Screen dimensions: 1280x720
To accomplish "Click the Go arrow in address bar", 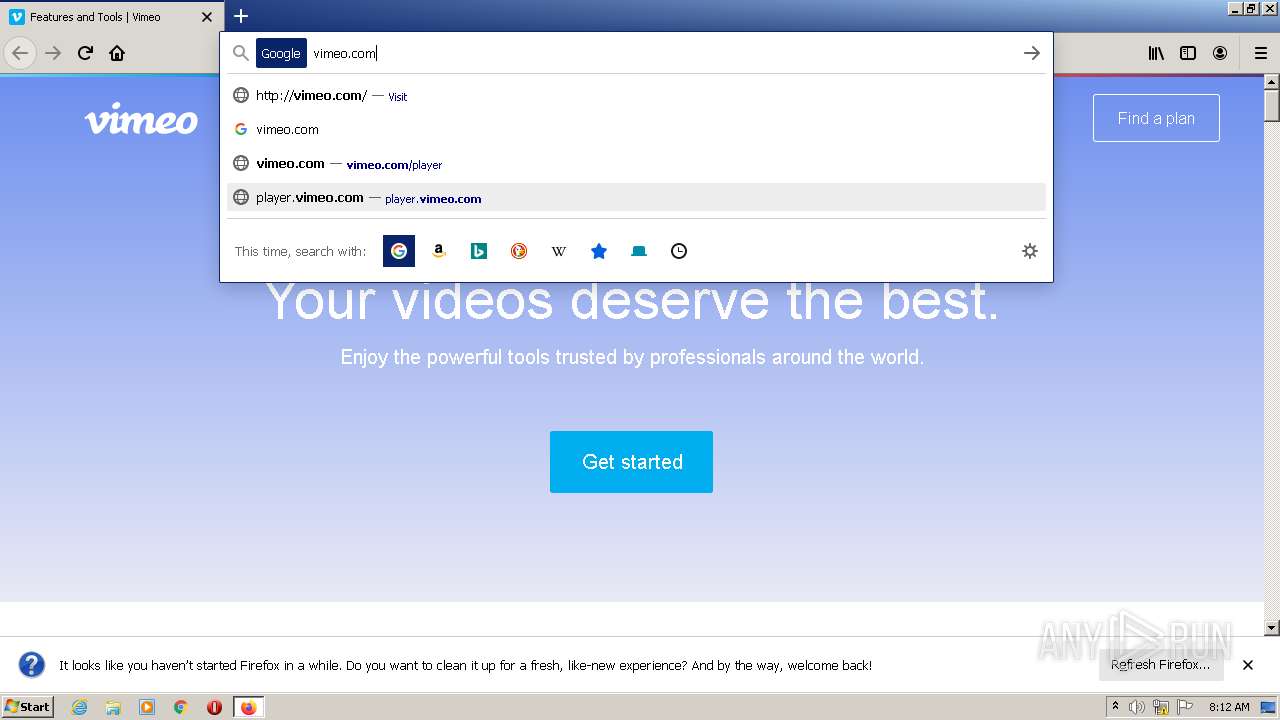I will point(1032,53).
